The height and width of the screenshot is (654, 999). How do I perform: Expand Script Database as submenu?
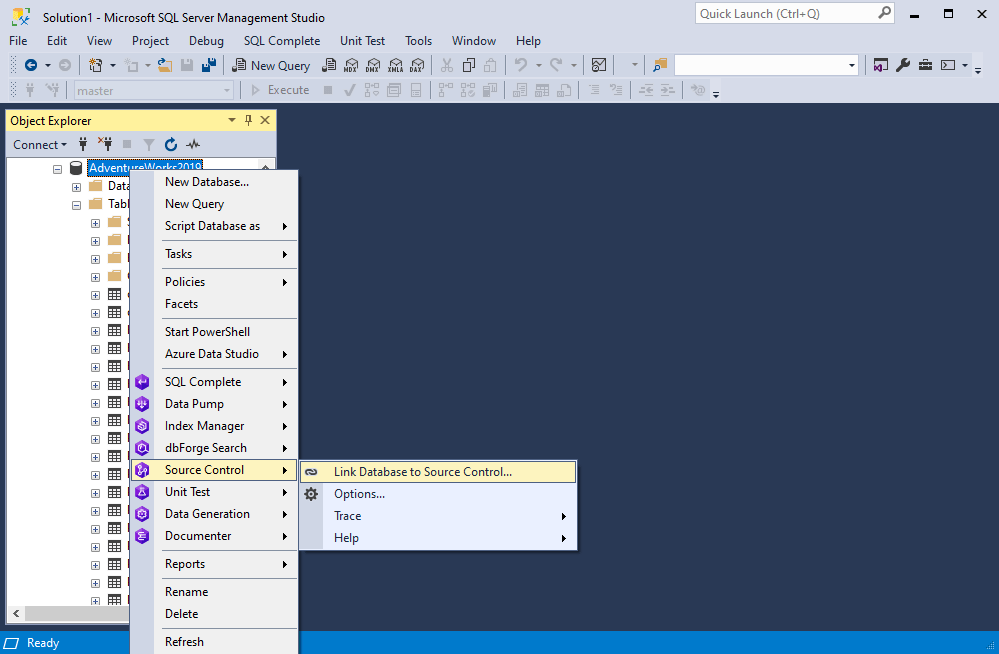213,226
